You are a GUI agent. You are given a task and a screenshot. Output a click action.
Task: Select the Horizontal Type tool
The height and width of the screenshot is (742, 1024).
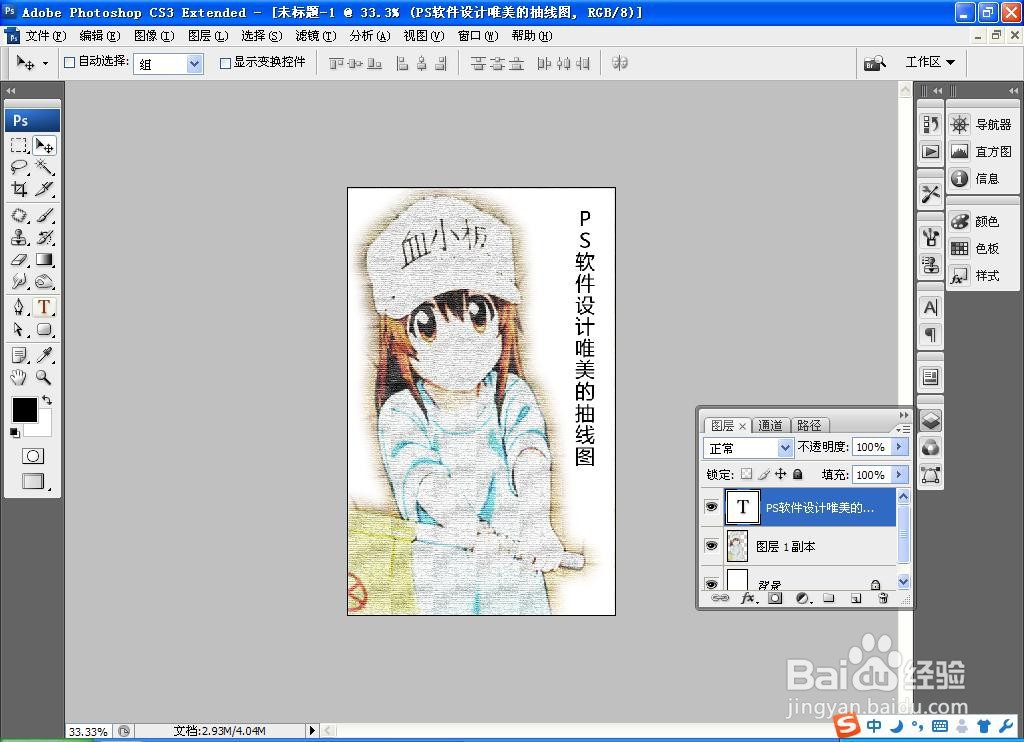tap(44, 306)
